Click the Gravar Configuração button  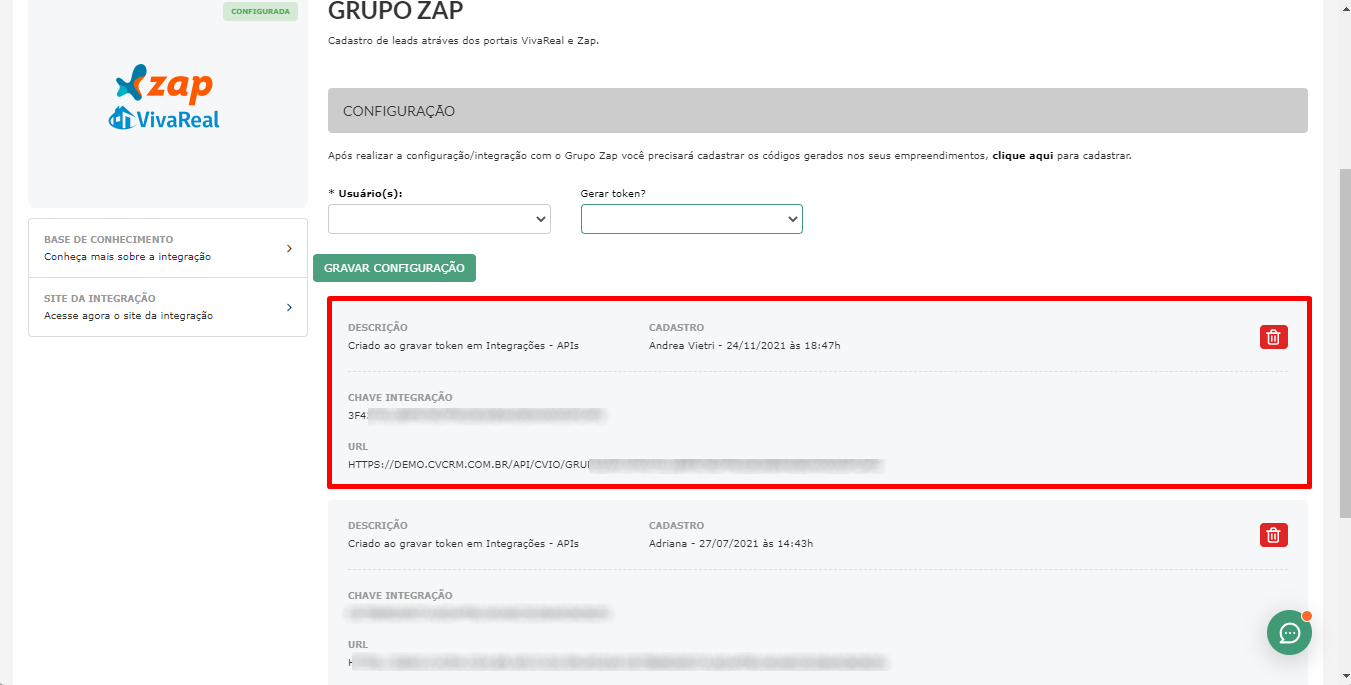point(394,268)
